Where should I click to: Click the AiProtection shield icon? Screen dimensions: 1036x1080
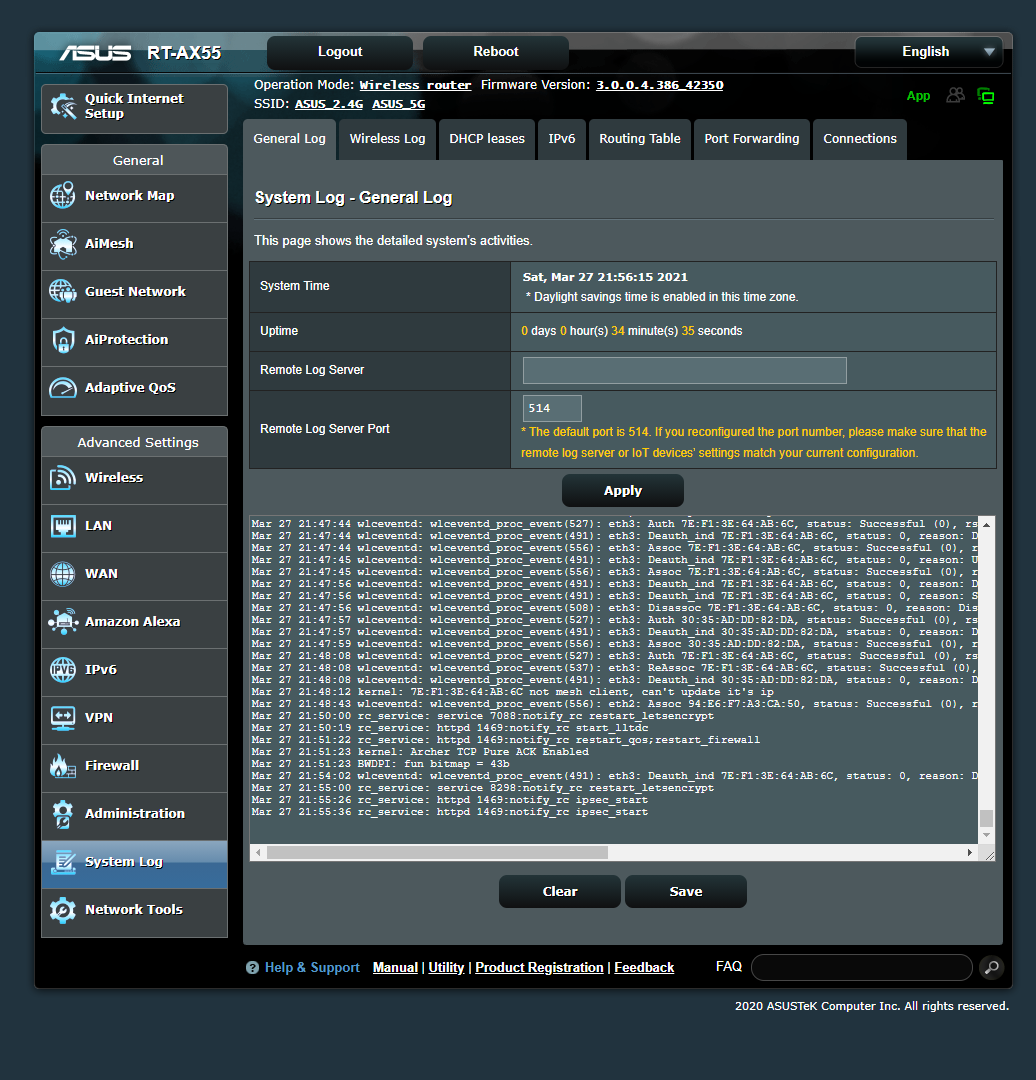tap(63, 340)
